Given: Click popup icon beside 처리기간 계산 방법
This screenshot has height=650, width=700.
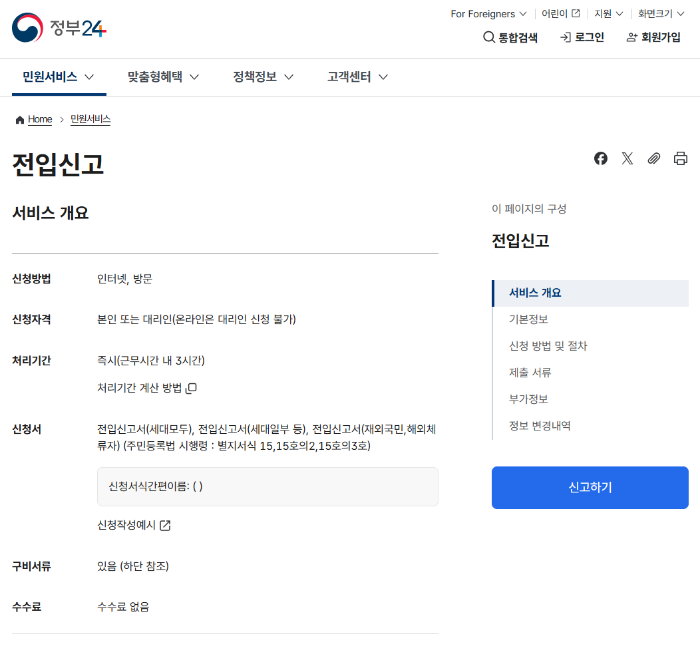Looking at the screenshot, I should pos(192,388).
